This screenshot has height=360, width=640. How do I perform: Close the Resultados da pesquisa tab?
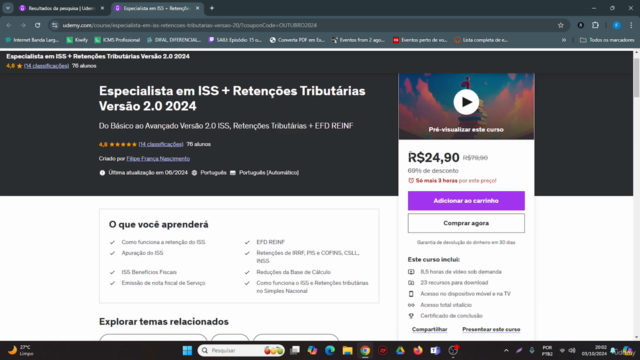pyautogui.click(x=102, y=8)
